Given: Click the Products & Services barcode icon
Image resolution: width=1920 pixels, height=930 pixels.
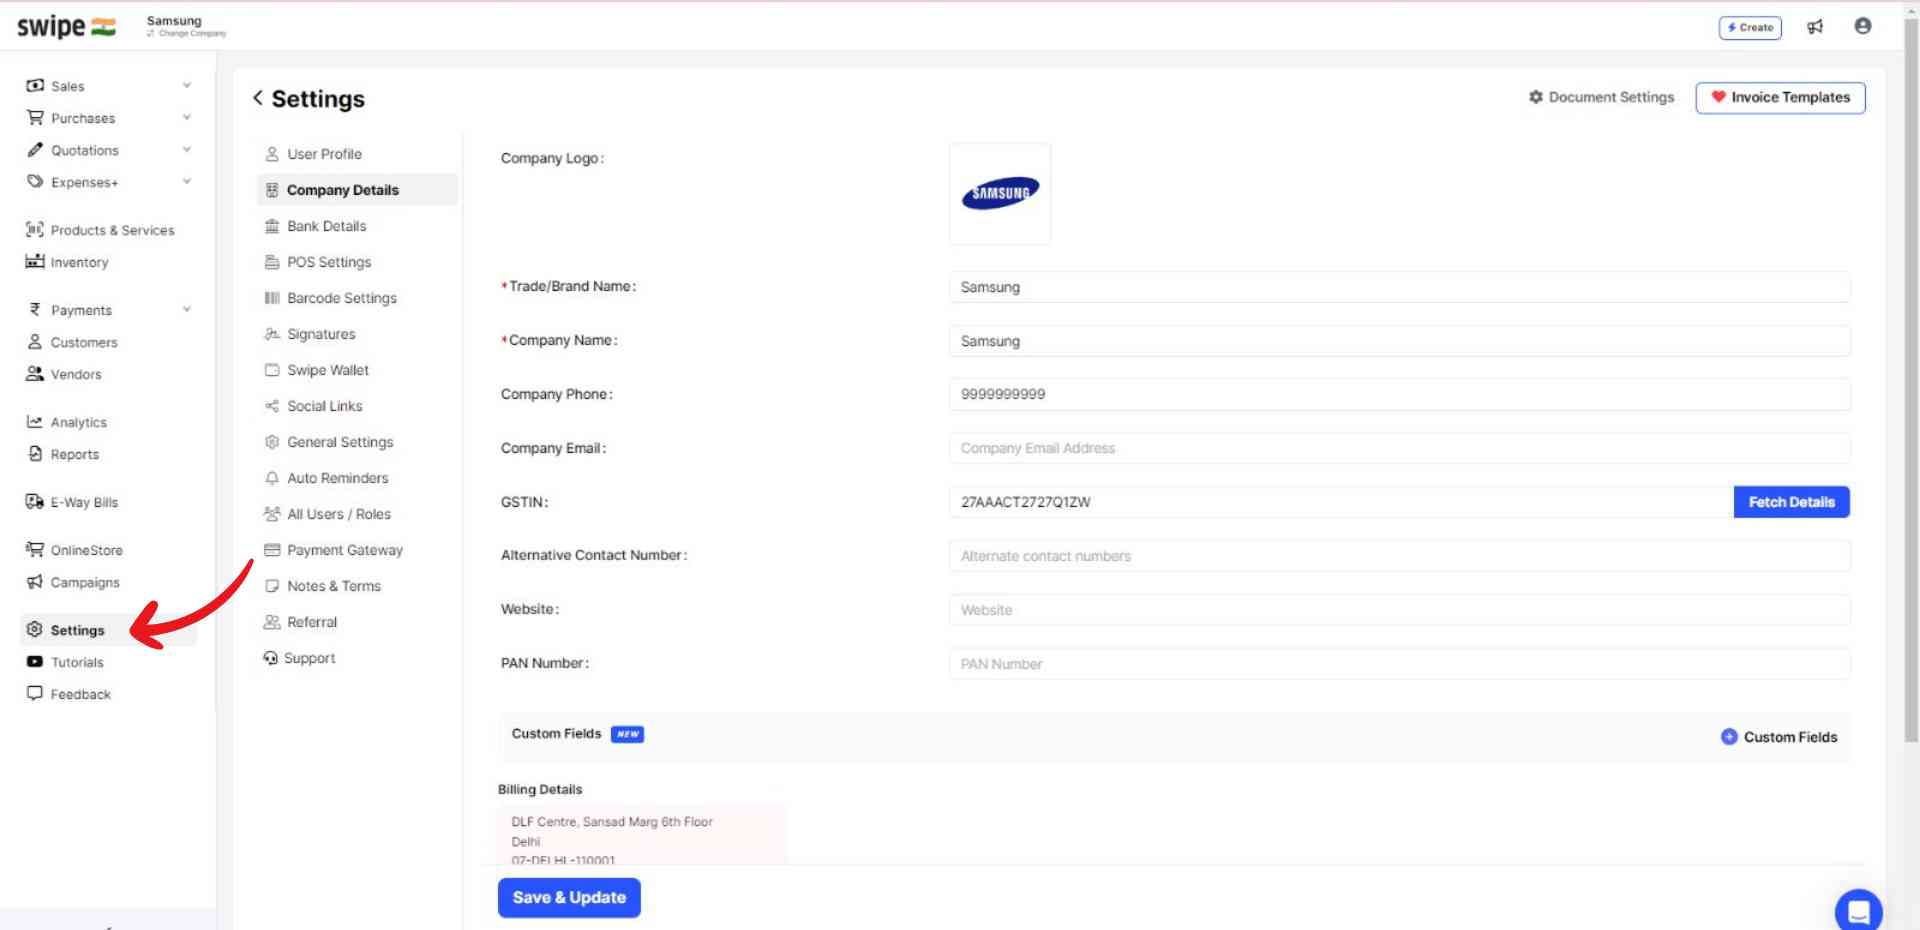Looking at the screenshot, I should (x=35, y=230).
